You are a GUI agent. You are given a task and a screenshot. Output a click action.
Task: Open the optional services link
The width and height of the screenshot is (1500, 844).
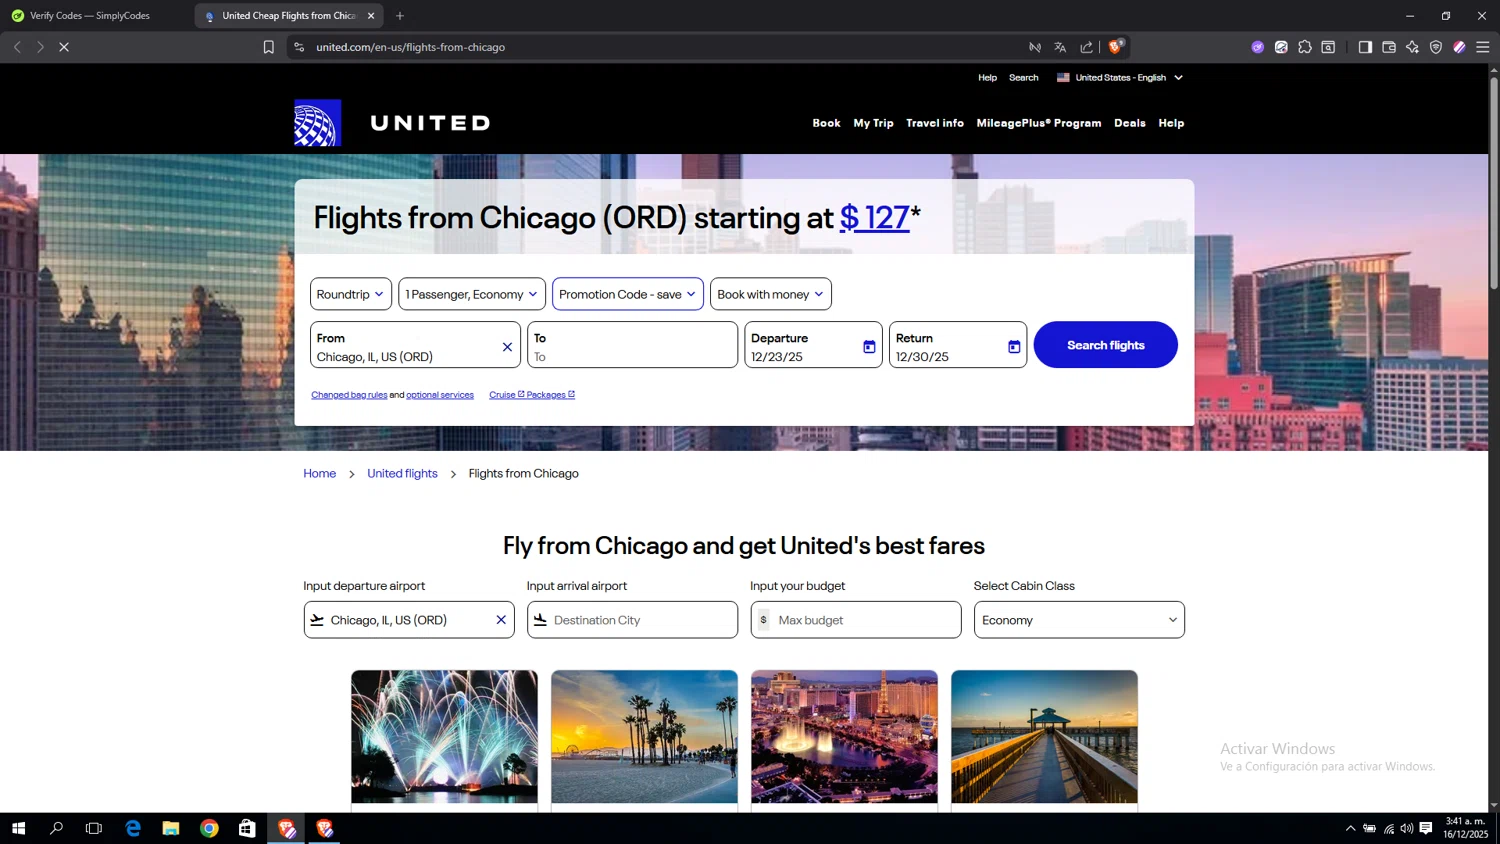pos(440,395)
